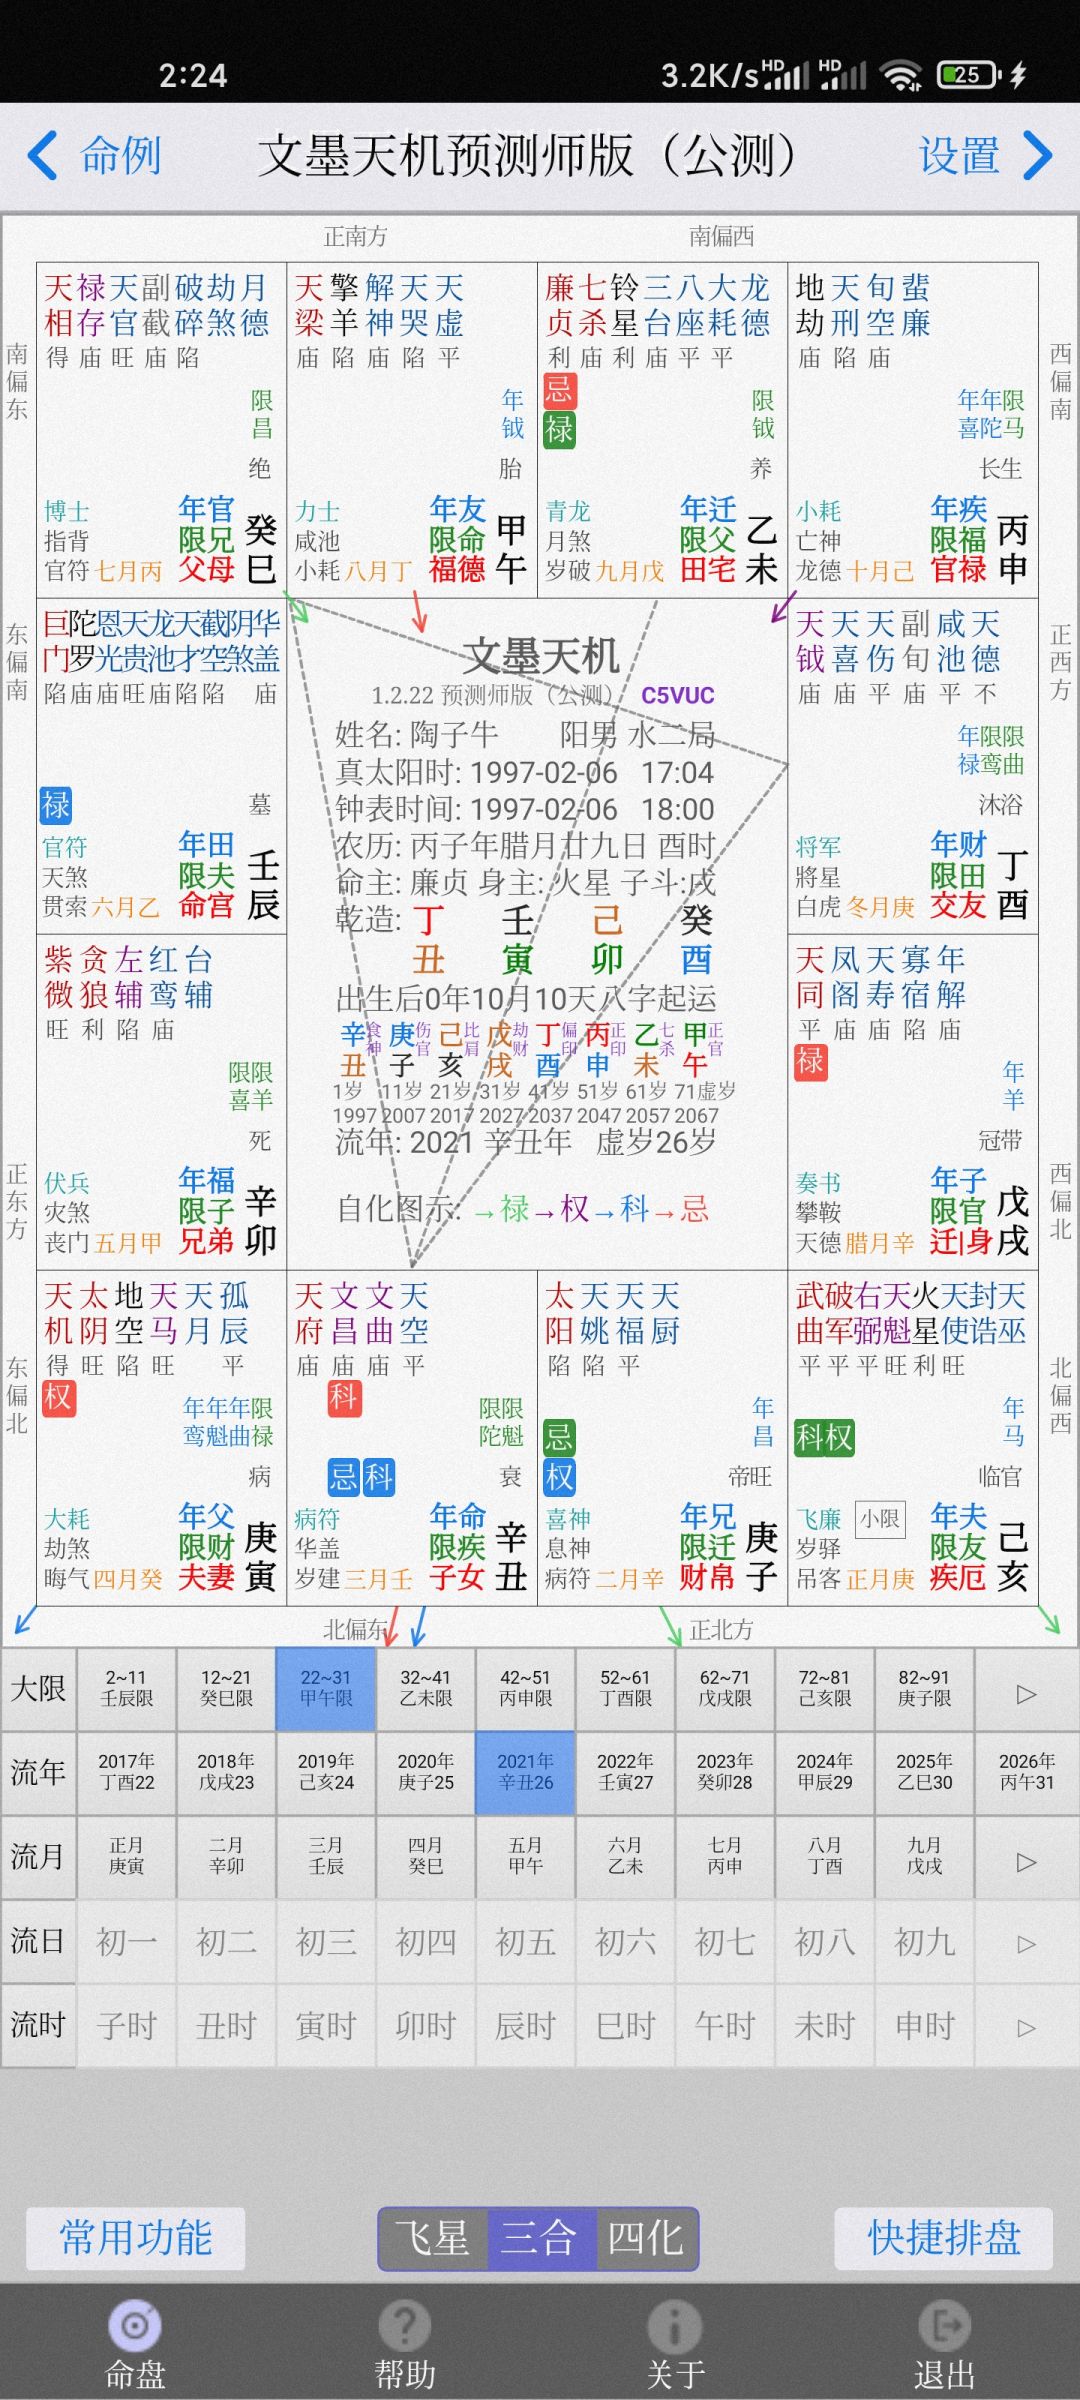The image size is (1080, 2400).
Task: Select 流年 2021年 辛丑26
Action: pos(525,1772)
